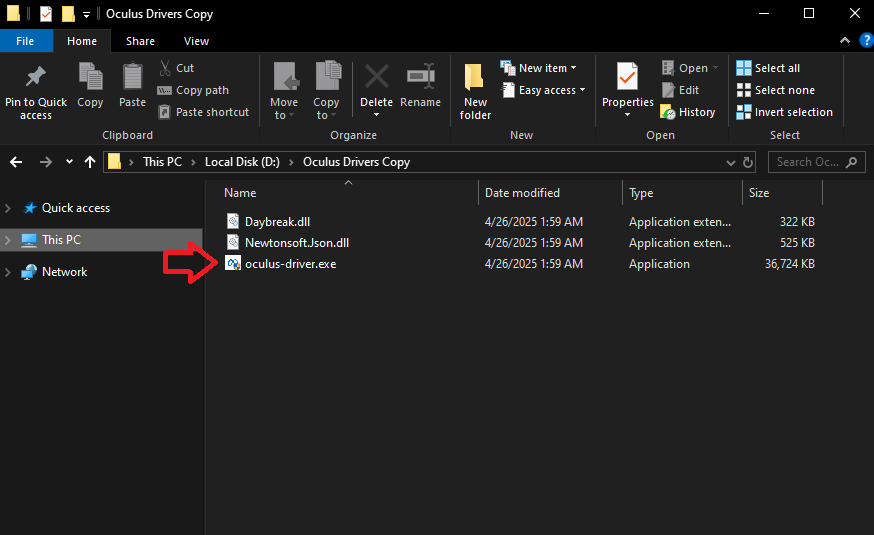Image resolution: width=874 pixels, height=535 pixels.
Task: Click title bar New folder icon
Action: click(x=68, y=14)
